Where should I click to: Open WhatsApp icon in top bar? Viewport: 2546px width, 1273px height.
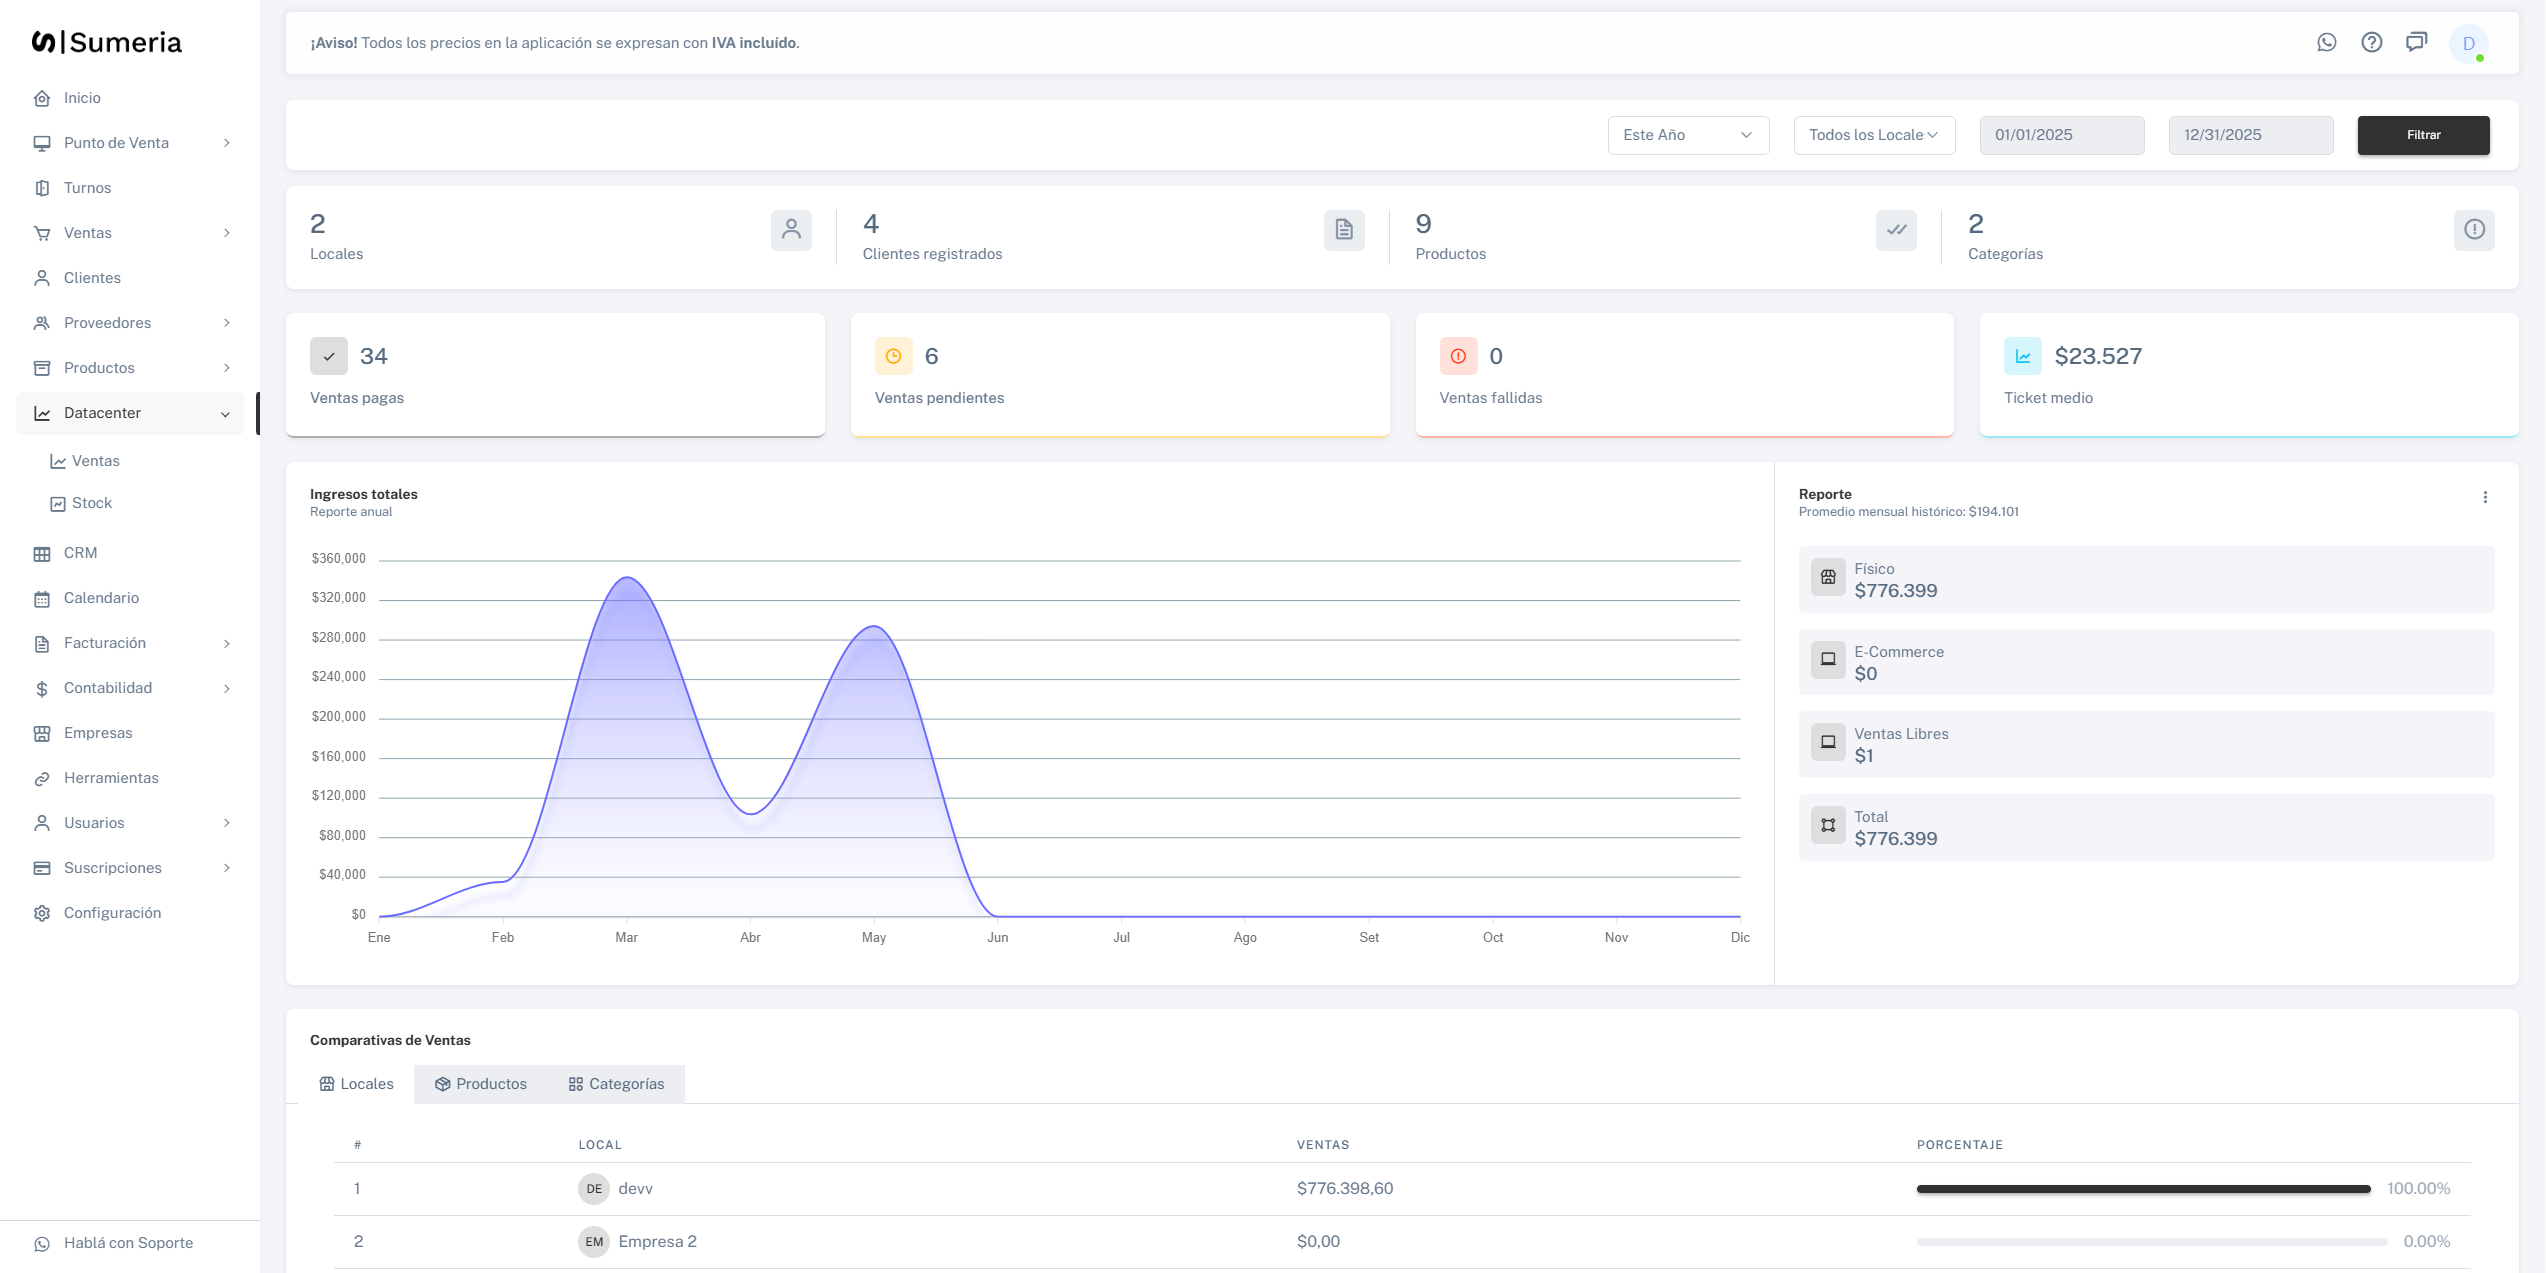pos(2326,42)
